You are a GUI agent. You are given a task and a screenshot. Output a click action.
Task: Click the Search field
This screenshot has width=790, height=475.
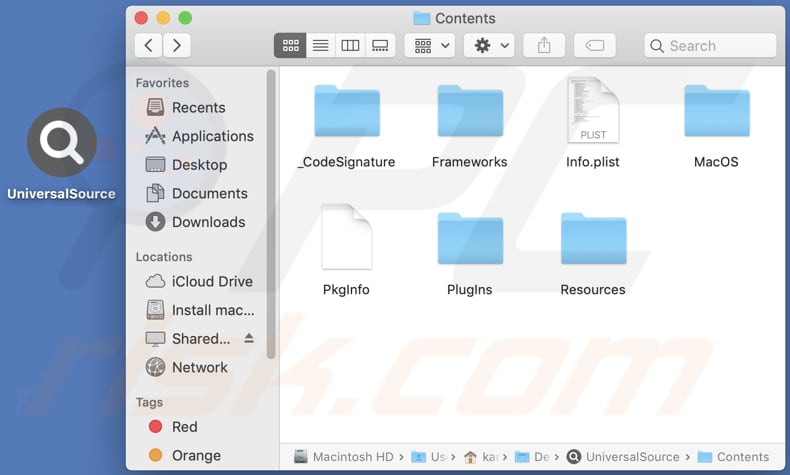pyautogui.click(x=710, y=45)
